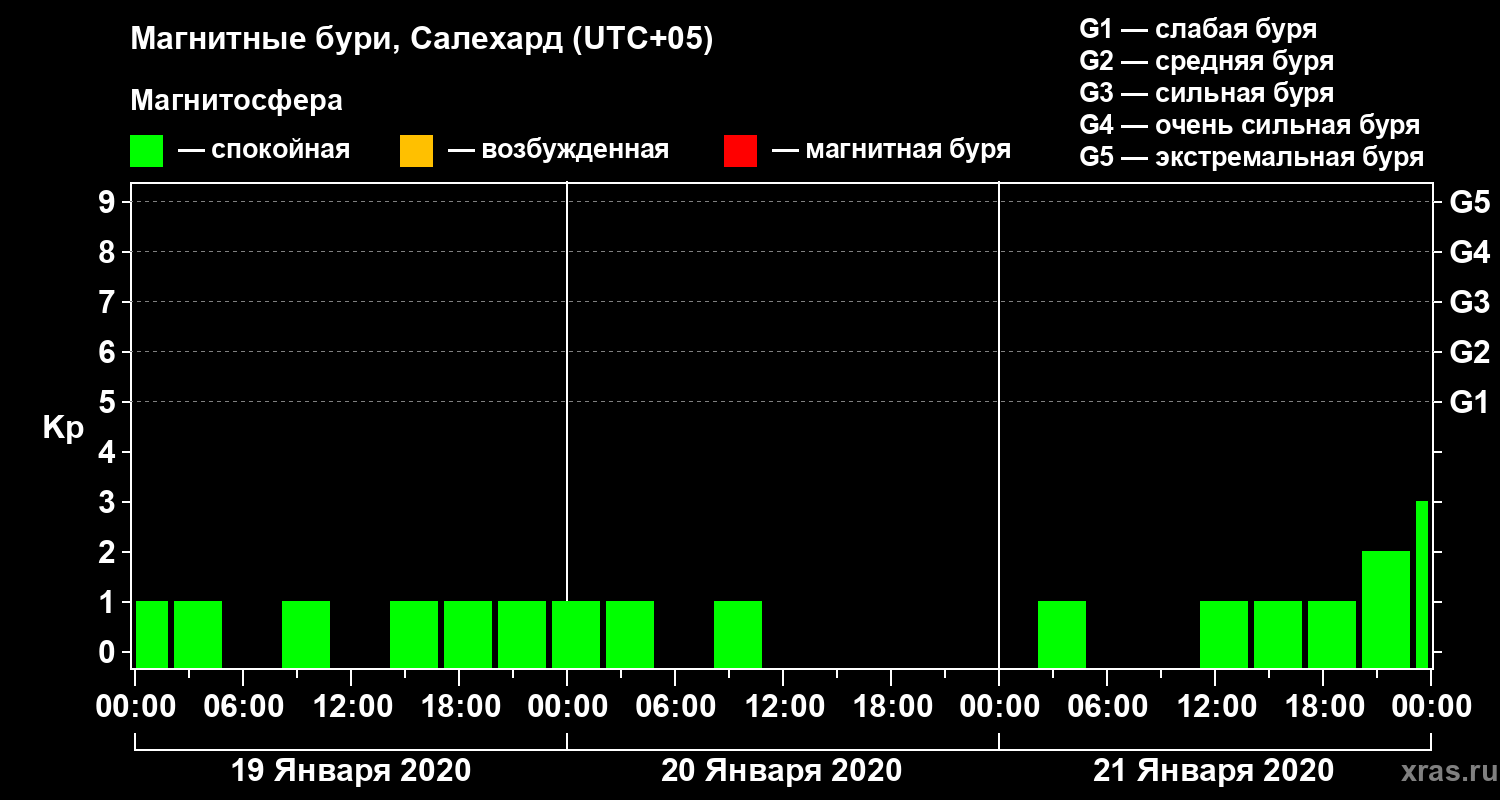Viewport: 1500px width, 800px height.
Task: Click 21 January bar before 06:00
Action: [1062, 634]
